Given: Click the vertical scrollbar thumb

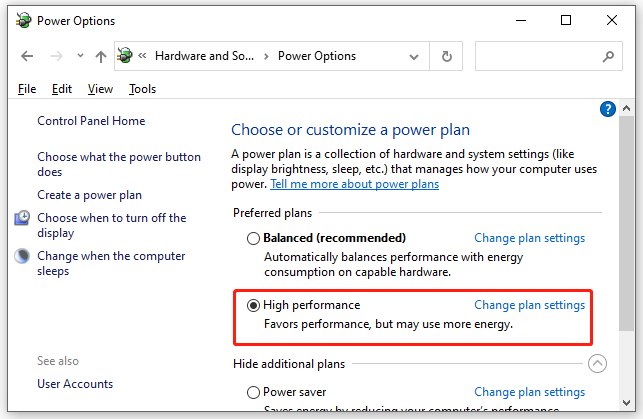Looking at the screenshot, I should coord(626,223).
